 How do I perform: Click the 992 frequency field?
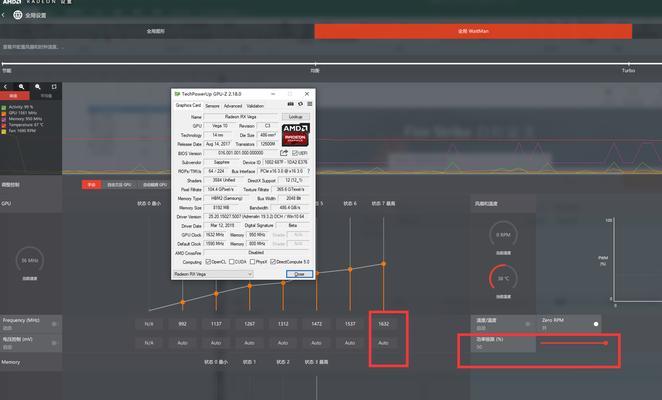[182, 324]
